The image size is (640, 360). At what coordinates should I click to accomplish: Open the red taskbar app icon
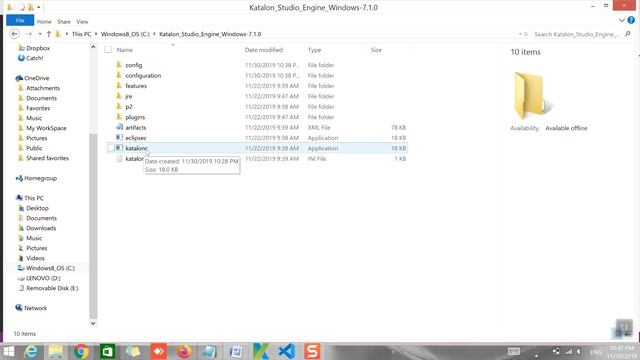pyautogui.click(x=159, y=351)
